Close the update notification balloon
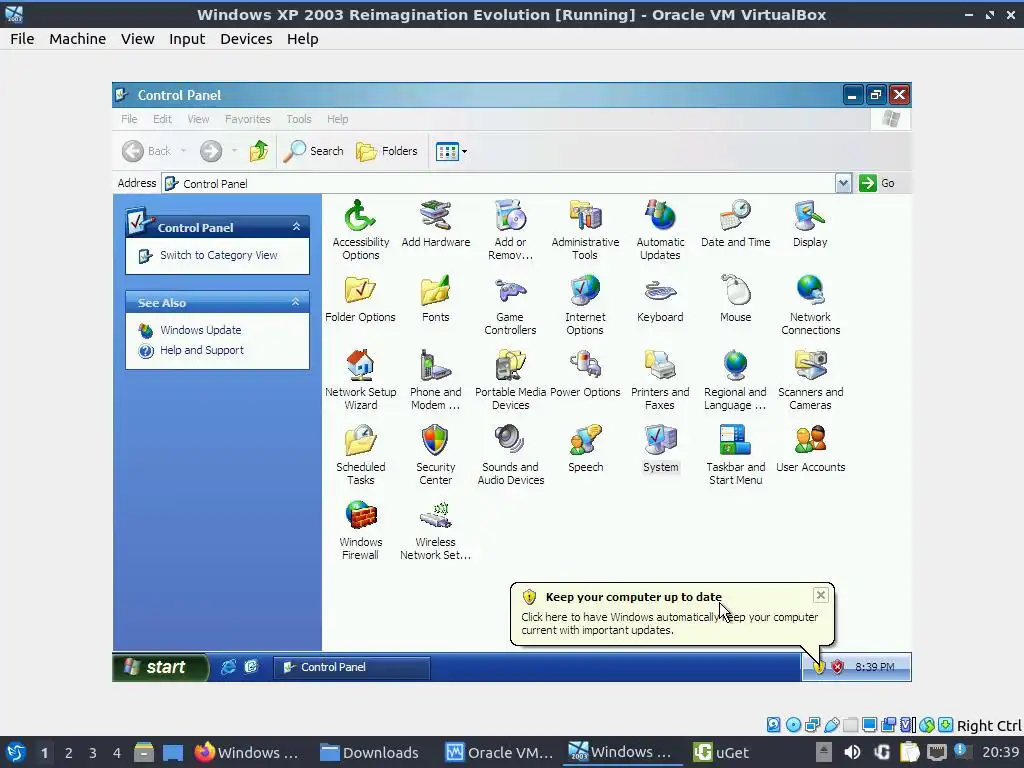 tap(820, 595)
